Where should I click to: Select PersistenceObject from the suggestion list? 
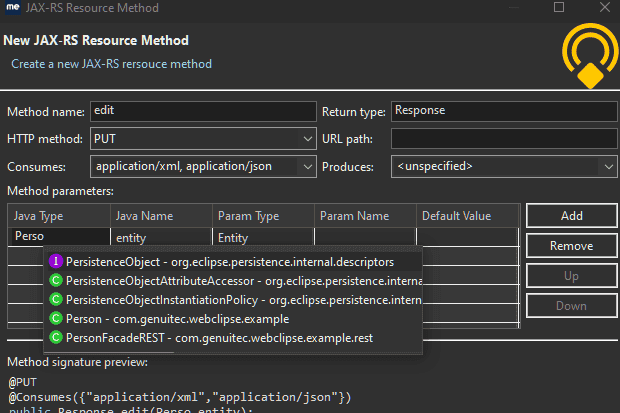click(x=233, y=261)
